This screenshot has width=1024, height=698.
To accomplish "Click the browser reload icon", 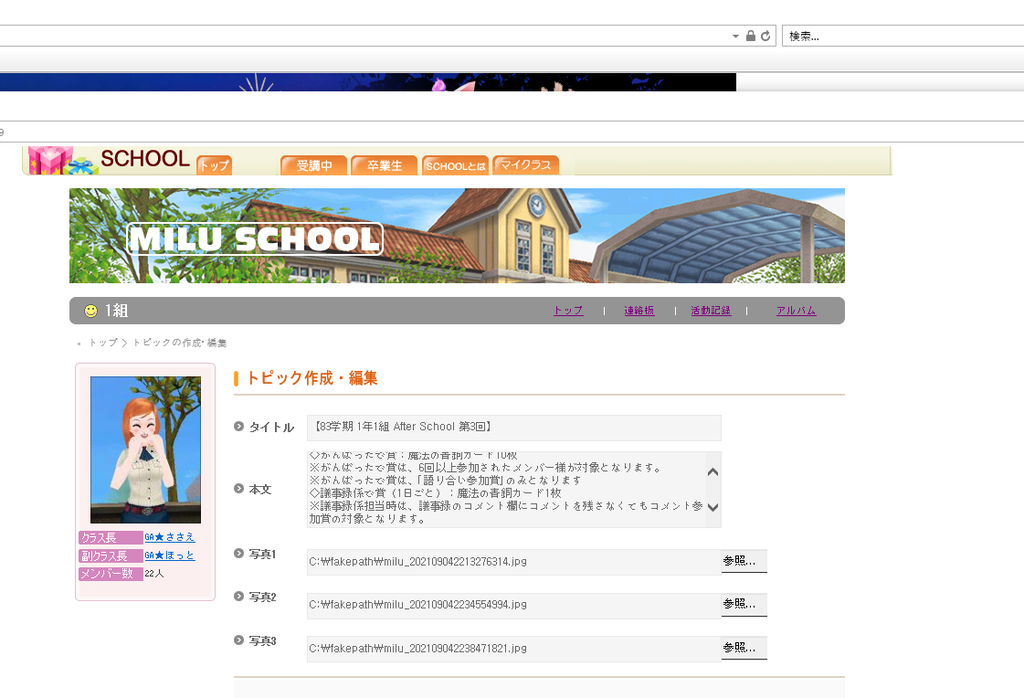I will click(x=765, y=36).
